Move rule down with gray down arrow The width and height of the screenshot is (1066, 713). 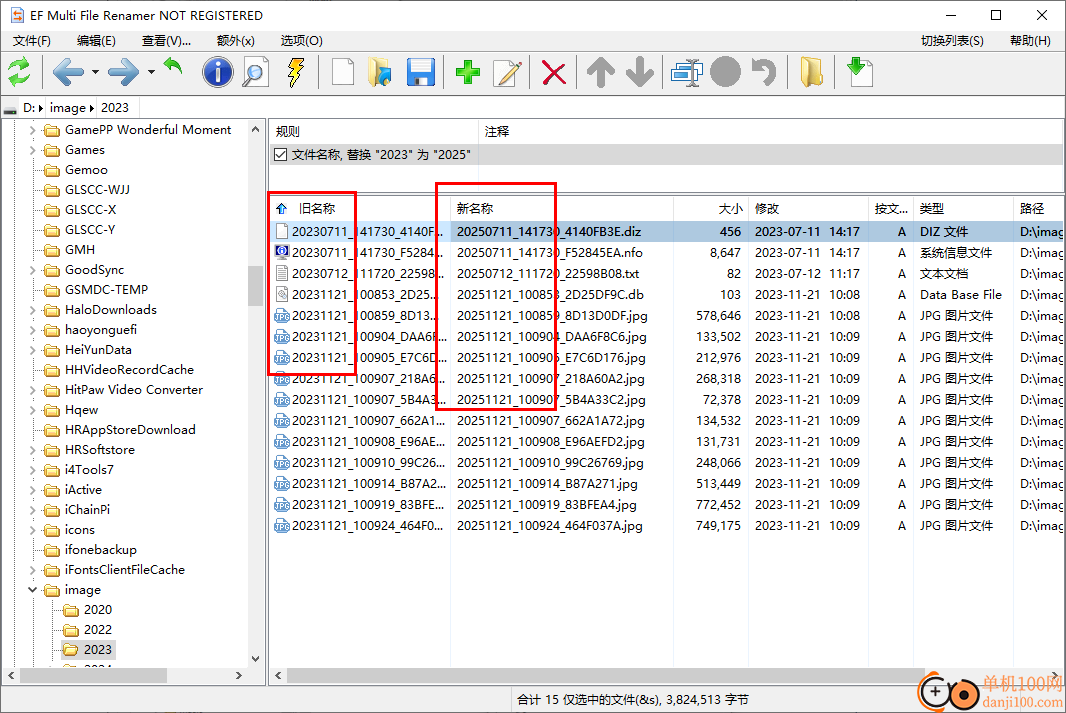(640, 72)
